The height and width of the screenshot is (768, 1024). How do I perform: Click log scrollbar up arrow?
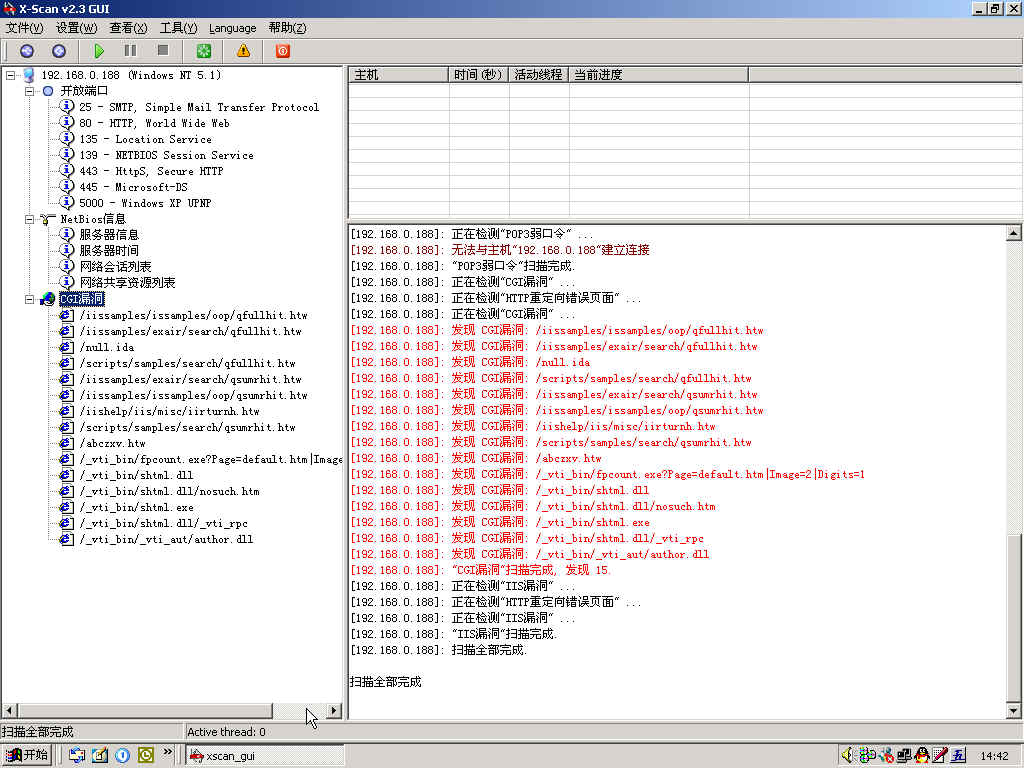click(1013, 233)
